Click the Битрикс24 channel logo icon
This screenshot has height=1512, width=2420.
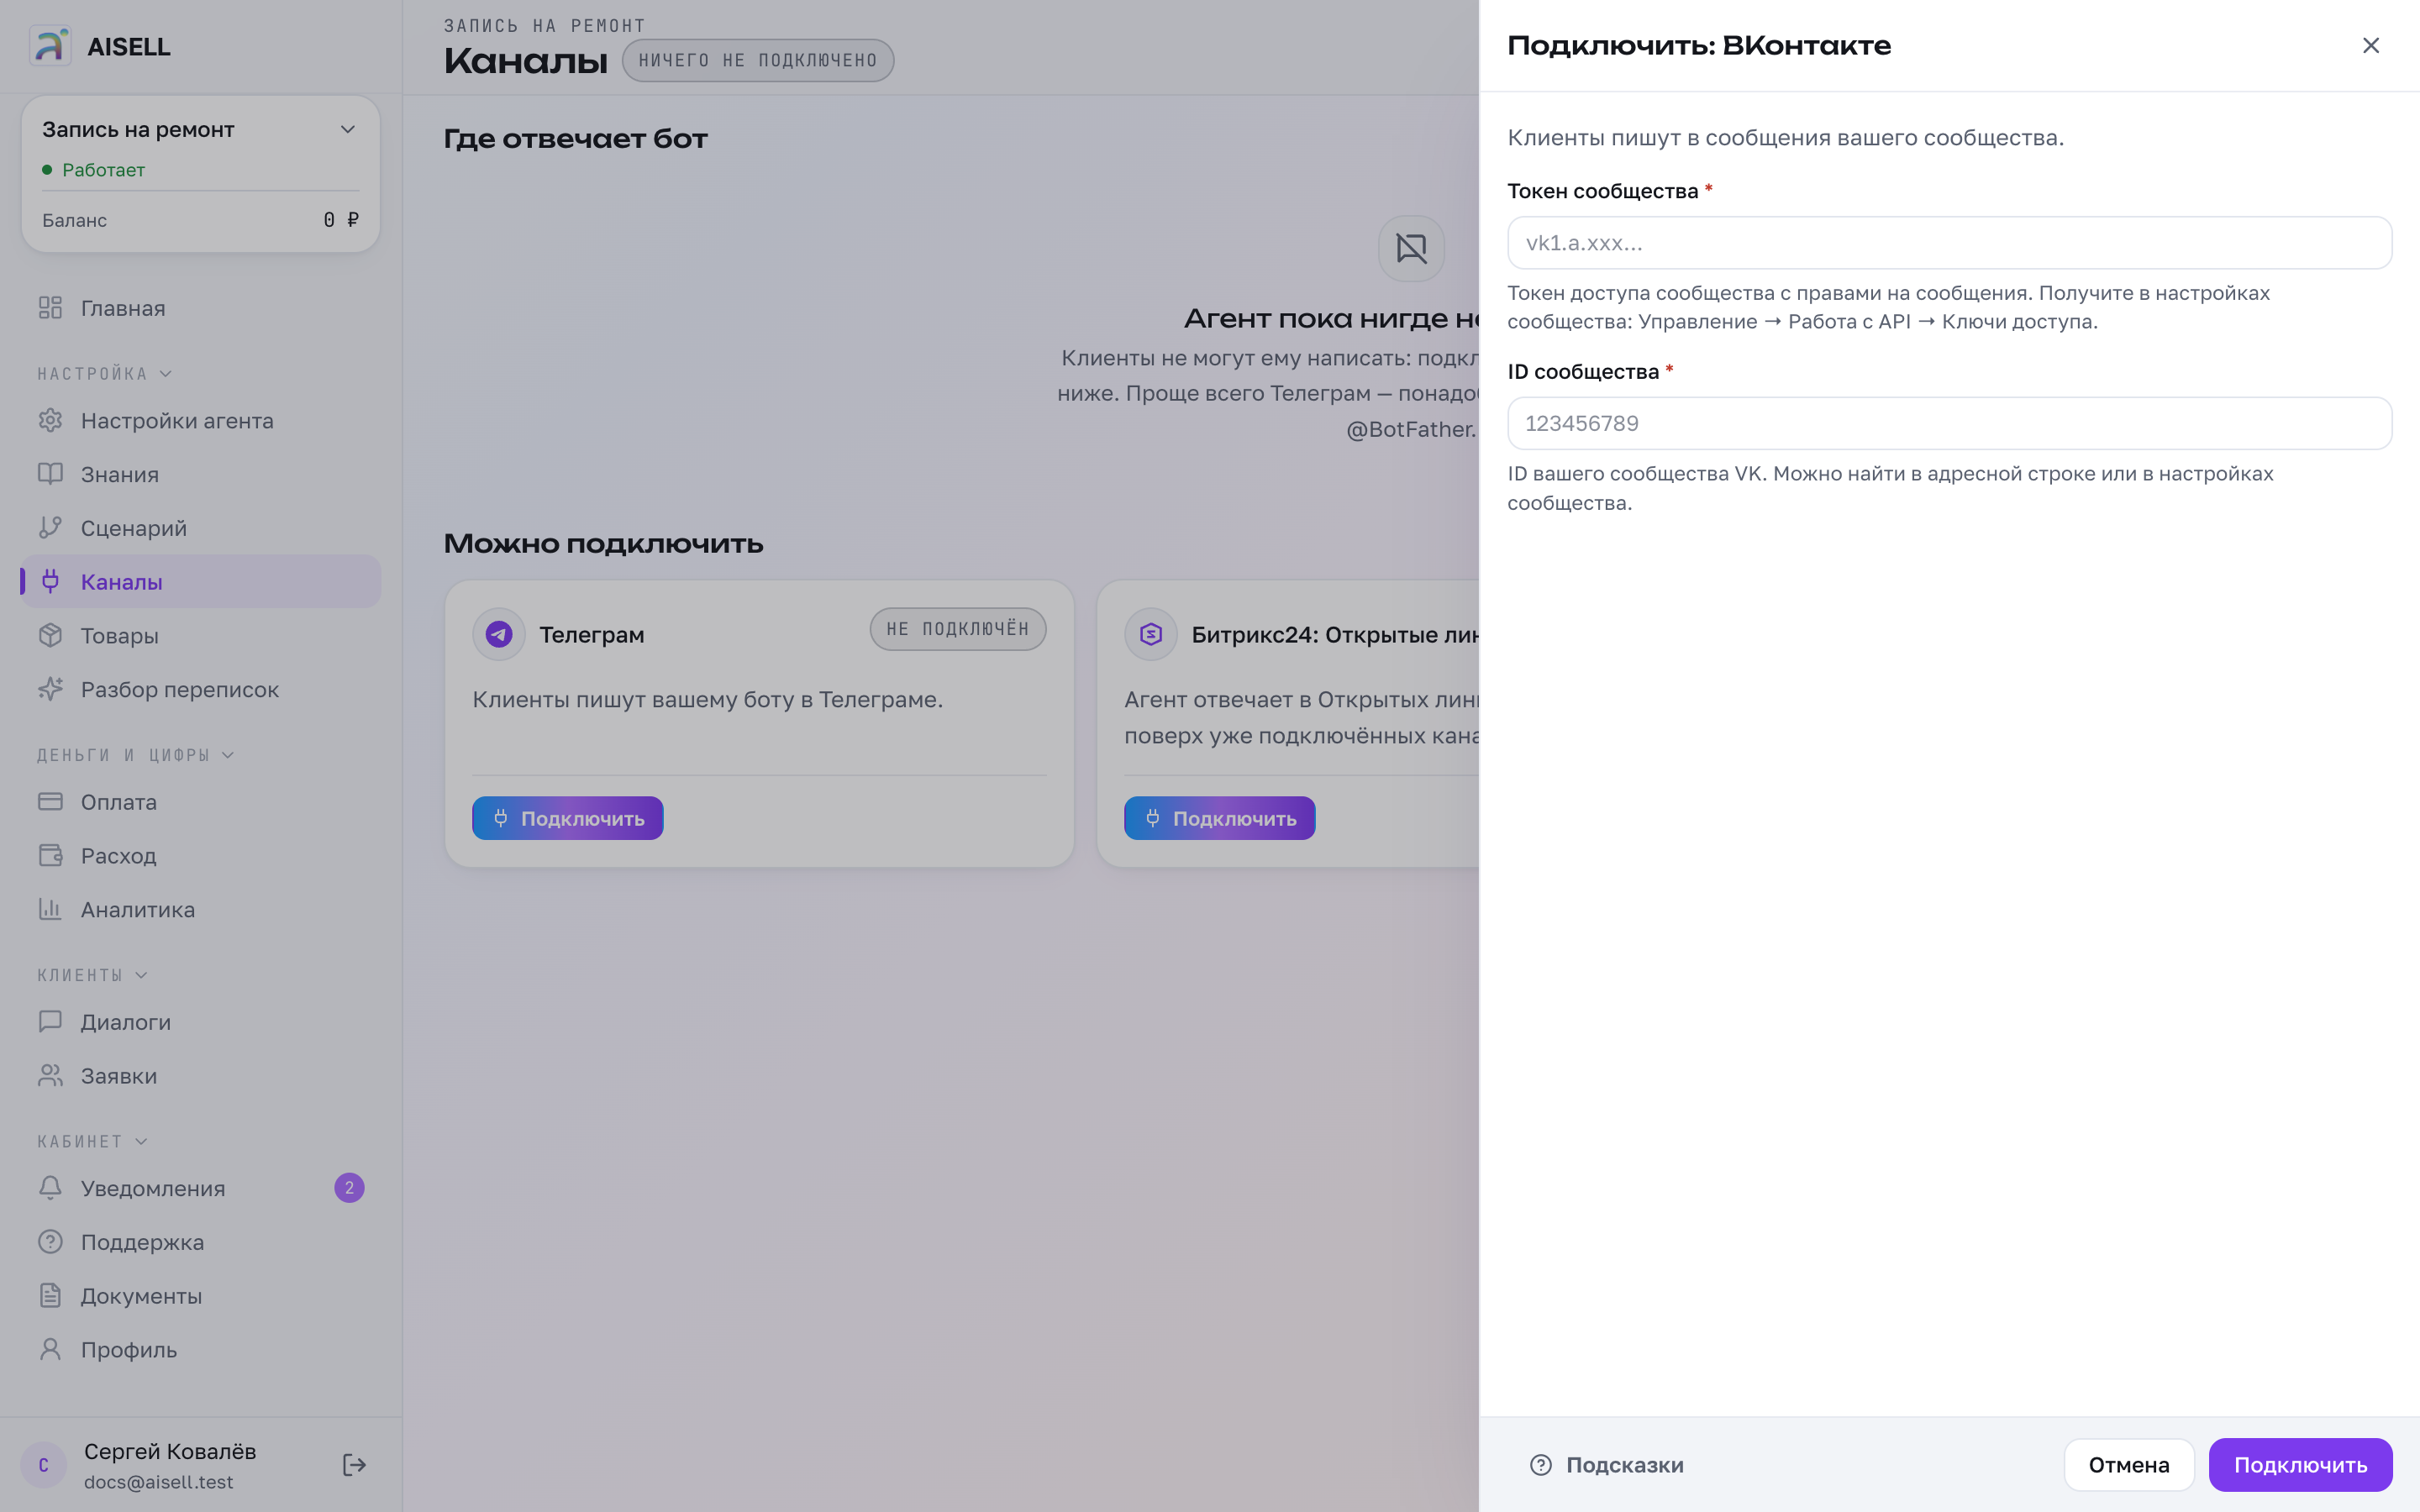(1151, 634)
